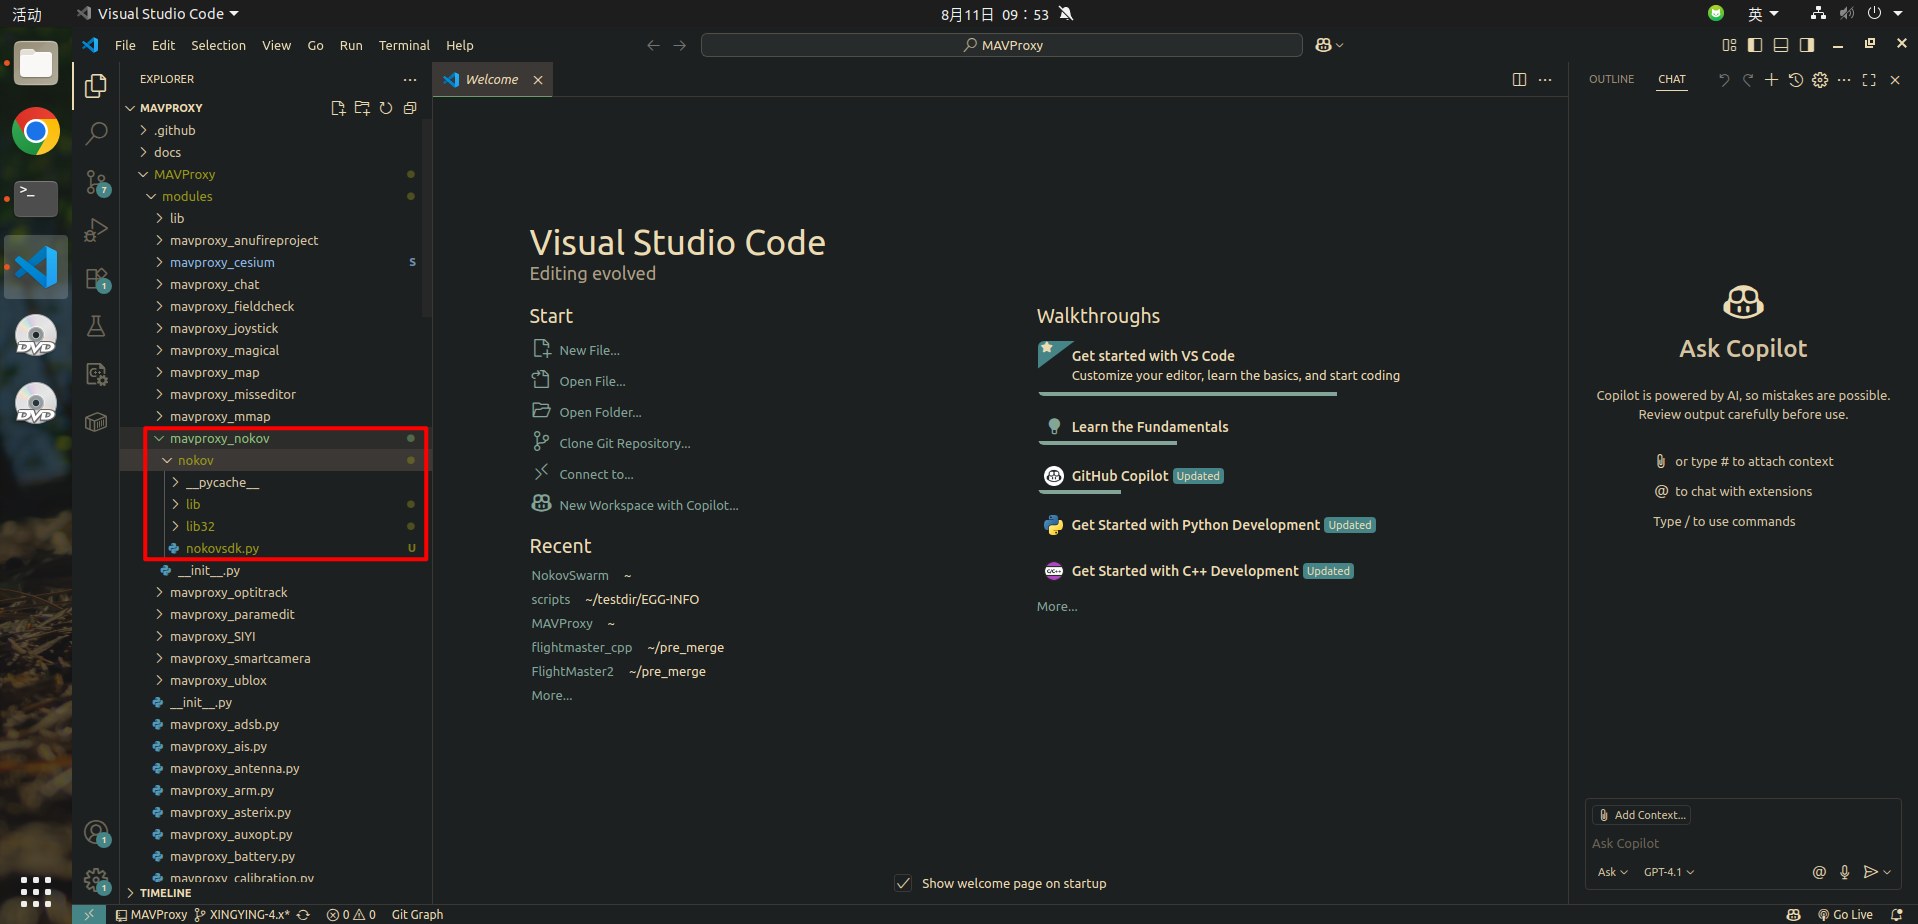Click the New File icon in Explorer header
This screenshot has width=1918, height=924.
(338, 108)
